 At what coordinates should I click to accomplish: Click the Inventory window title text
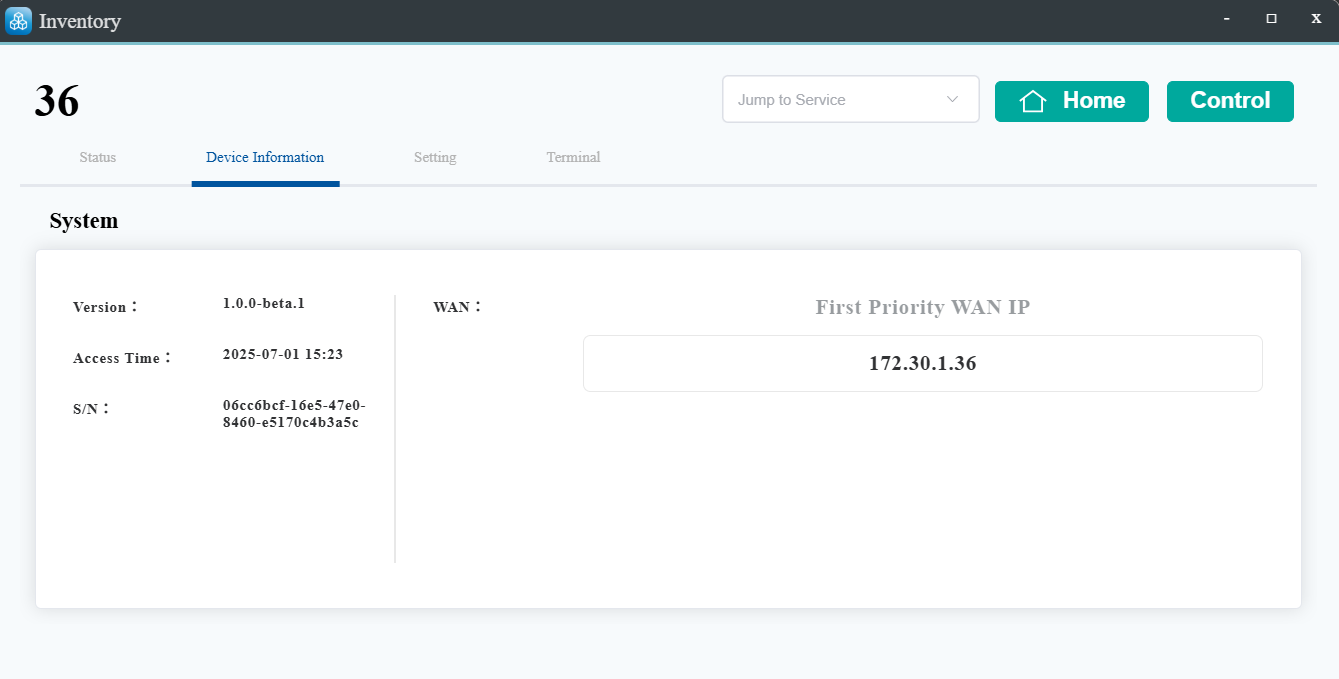tap(80, 21)
